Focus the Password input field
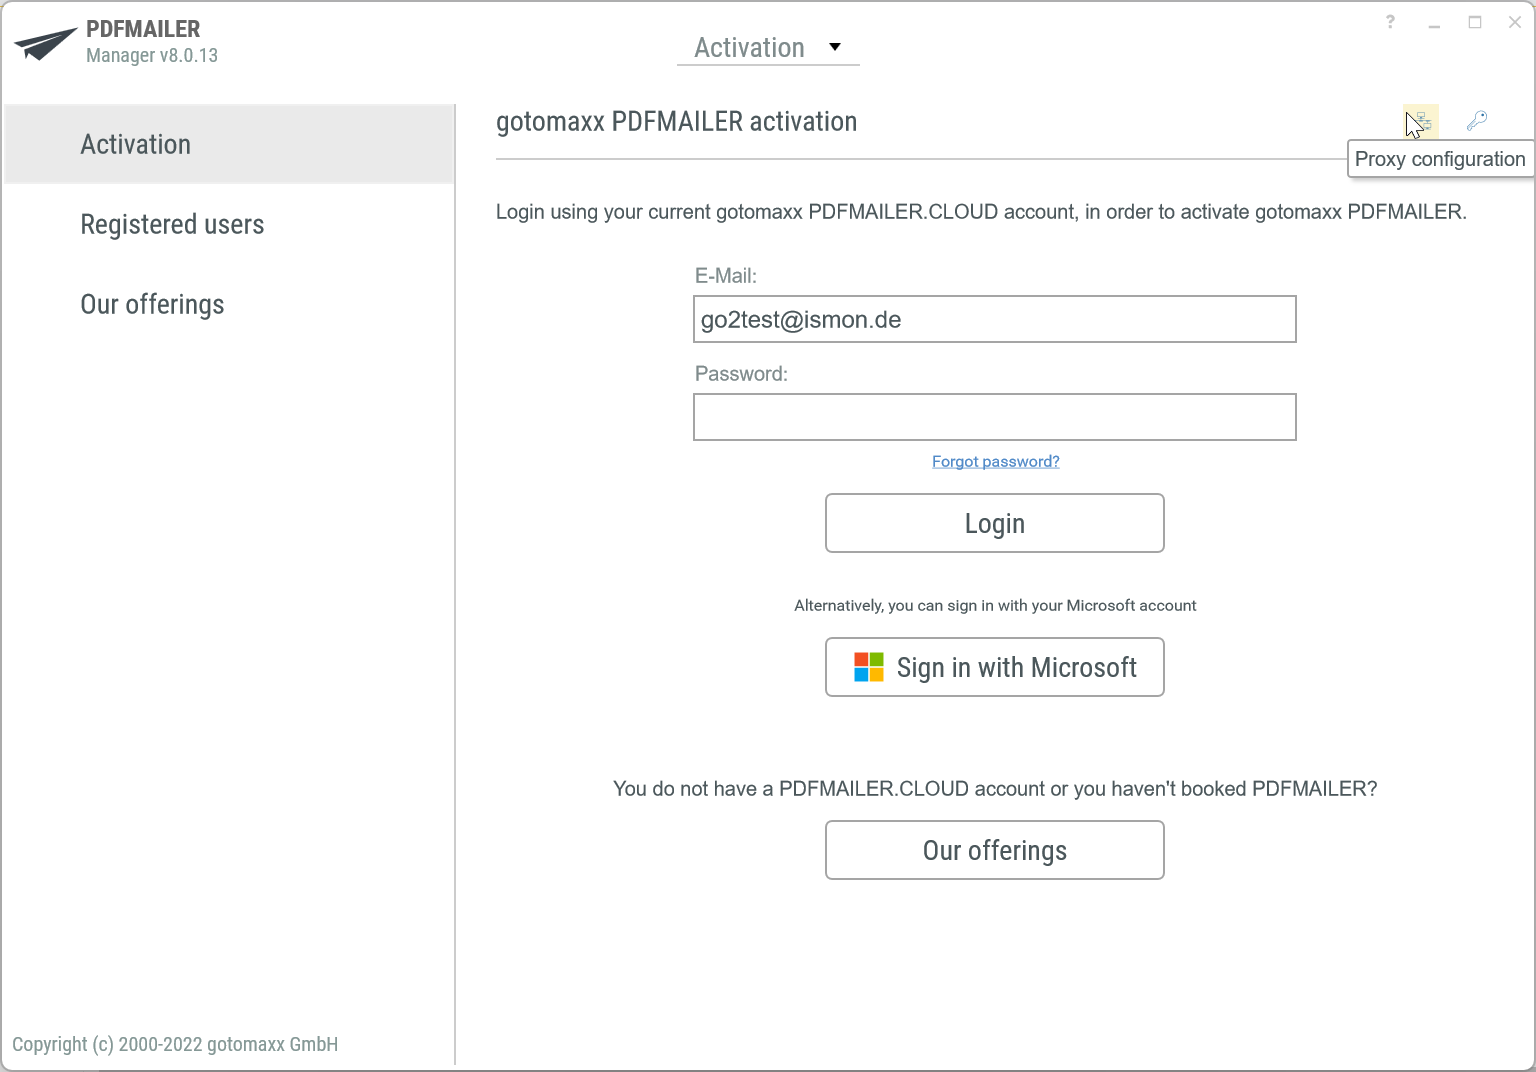Screen dimensions: 1536x1072 [x=995, y=417]
